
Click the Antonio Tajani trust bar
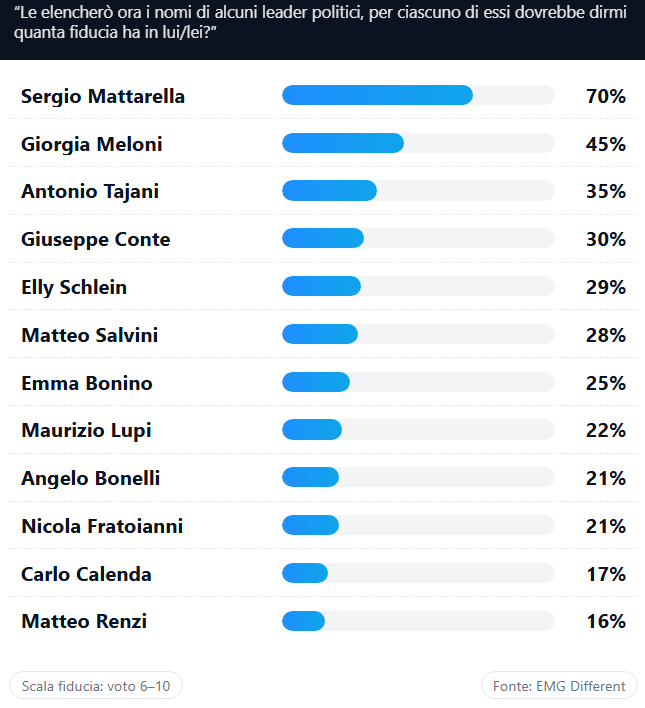pyautogui.click(x=418, y=191)
